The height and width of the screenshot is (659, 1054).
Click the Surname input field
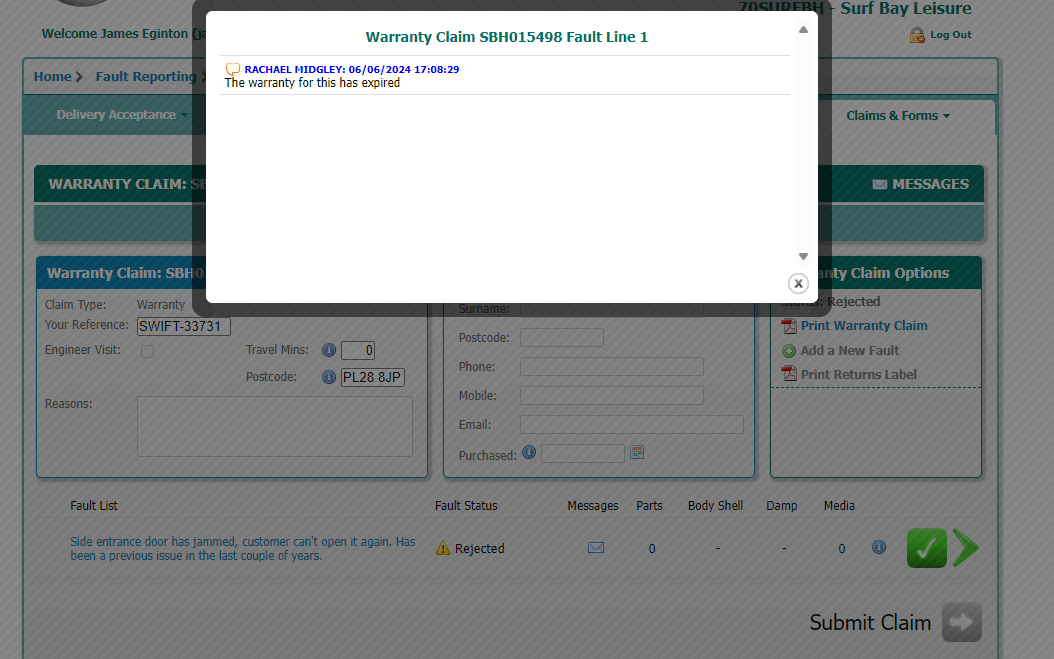tap(612, 309)
